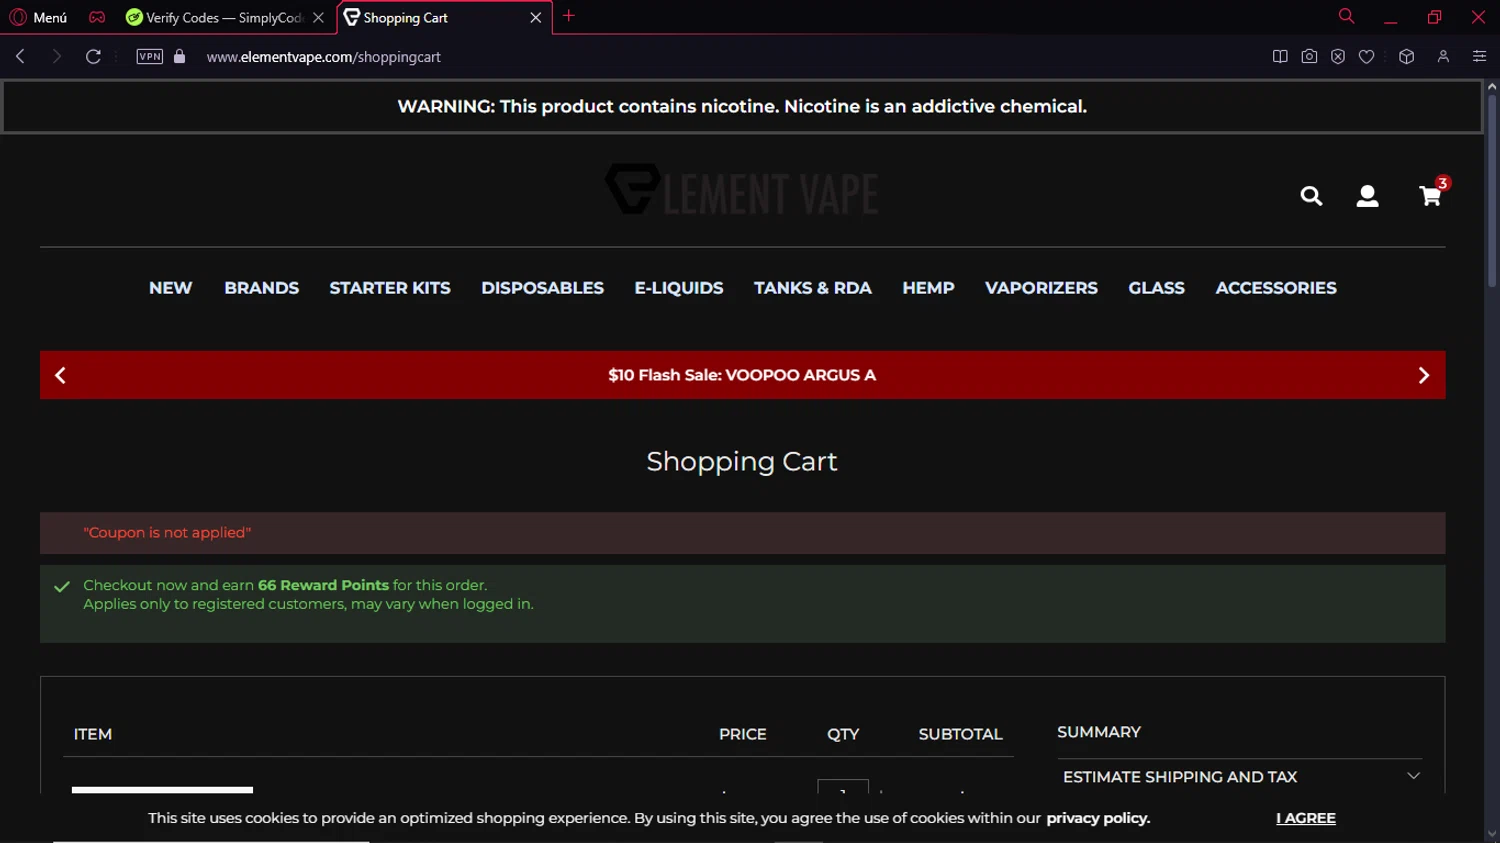Screen dimensions: 1500x843
Task: Open the ACCESSORIES menu
Action: point(1275,288)
